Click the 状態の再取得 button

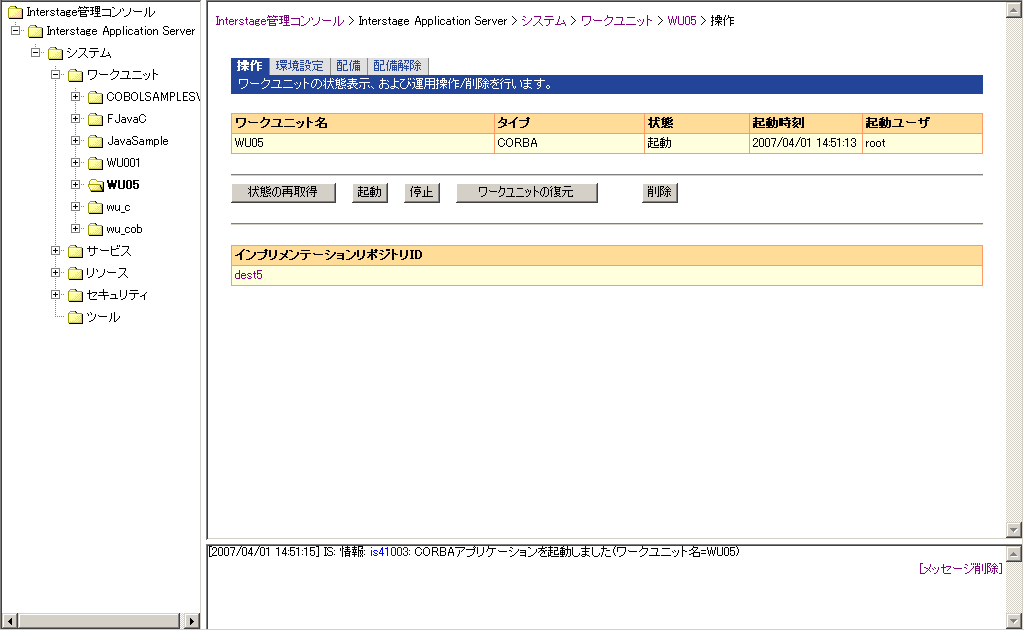[283, 193]
